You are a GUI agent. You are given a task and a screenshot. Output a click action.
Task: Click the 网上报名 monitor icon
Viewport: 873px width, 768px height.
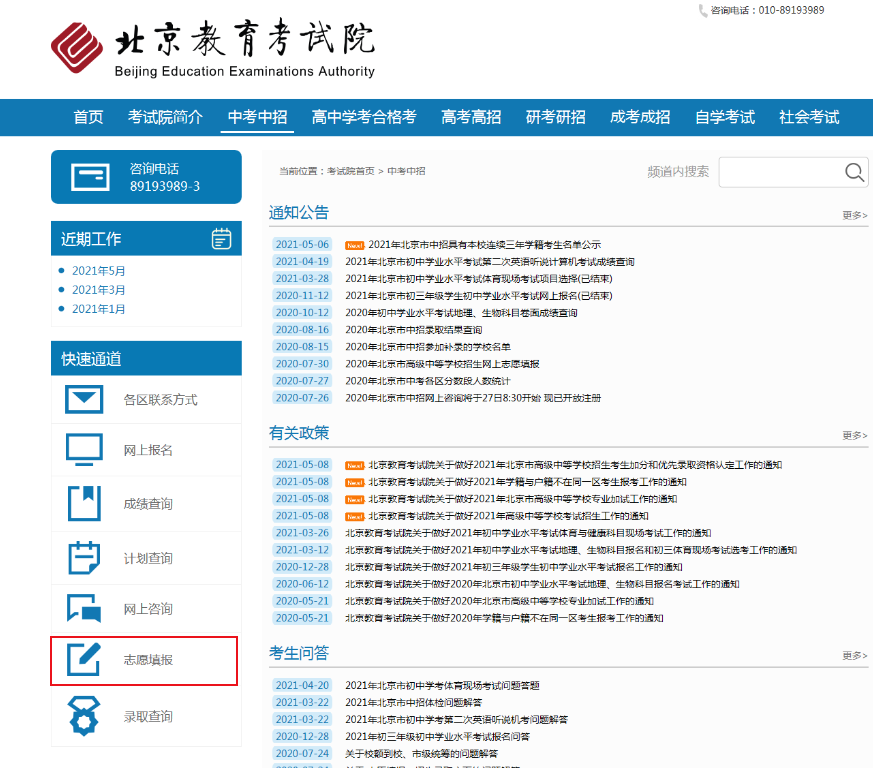point(84,449)
